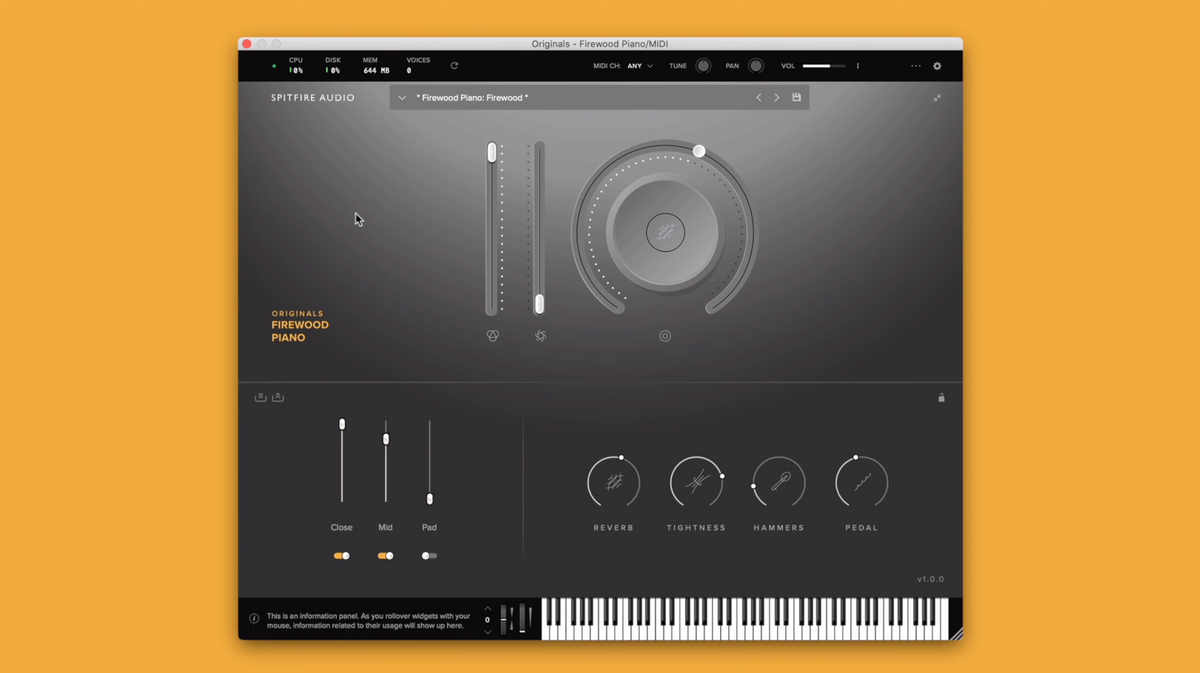Open the three-dot options menu in top bar
This screenshot has width=1200, height=673.
coord(915,66)
